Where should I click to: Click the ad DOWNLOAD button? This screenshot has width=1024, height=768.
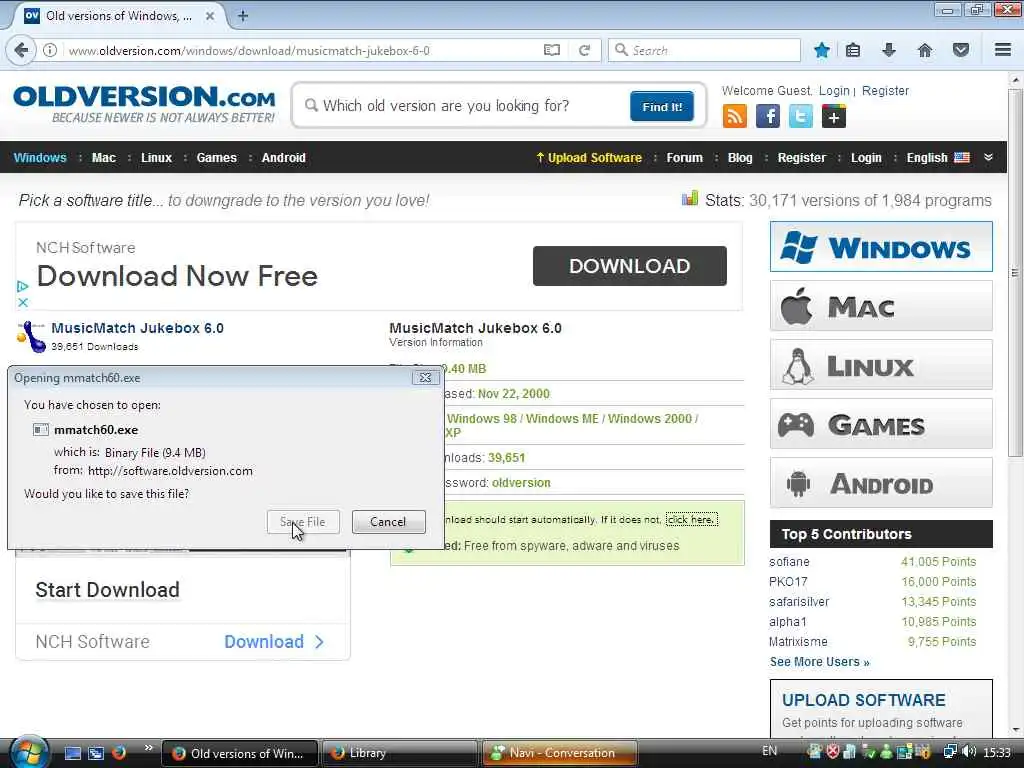tap(630, 266)
